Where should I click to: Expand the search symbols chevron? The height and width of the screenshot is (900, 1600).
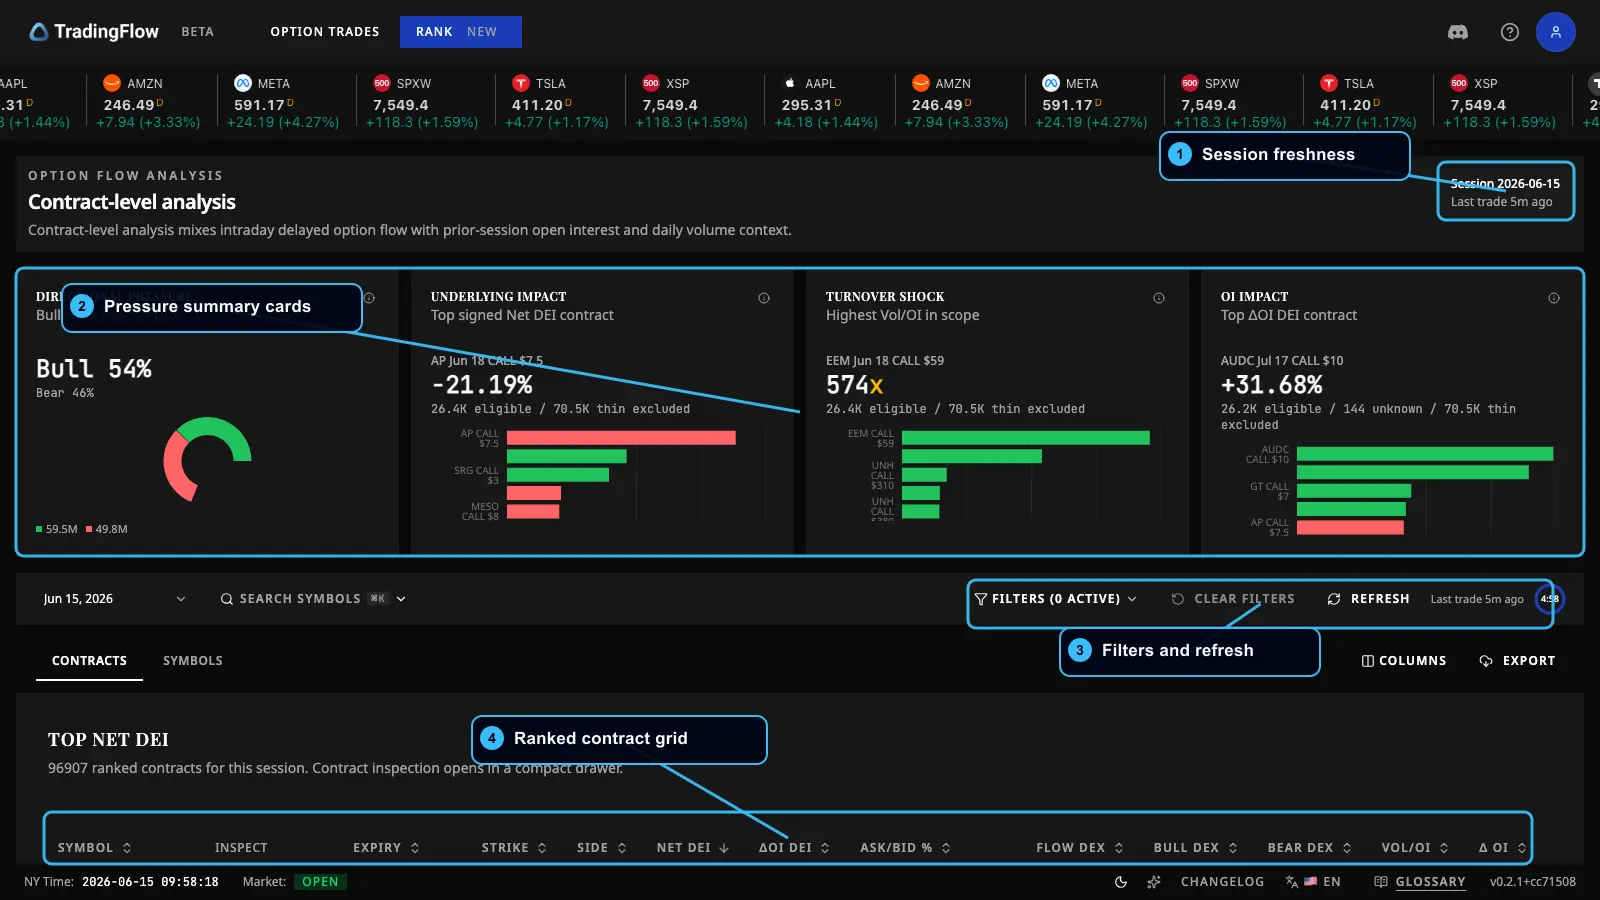(x=401, y=599)
